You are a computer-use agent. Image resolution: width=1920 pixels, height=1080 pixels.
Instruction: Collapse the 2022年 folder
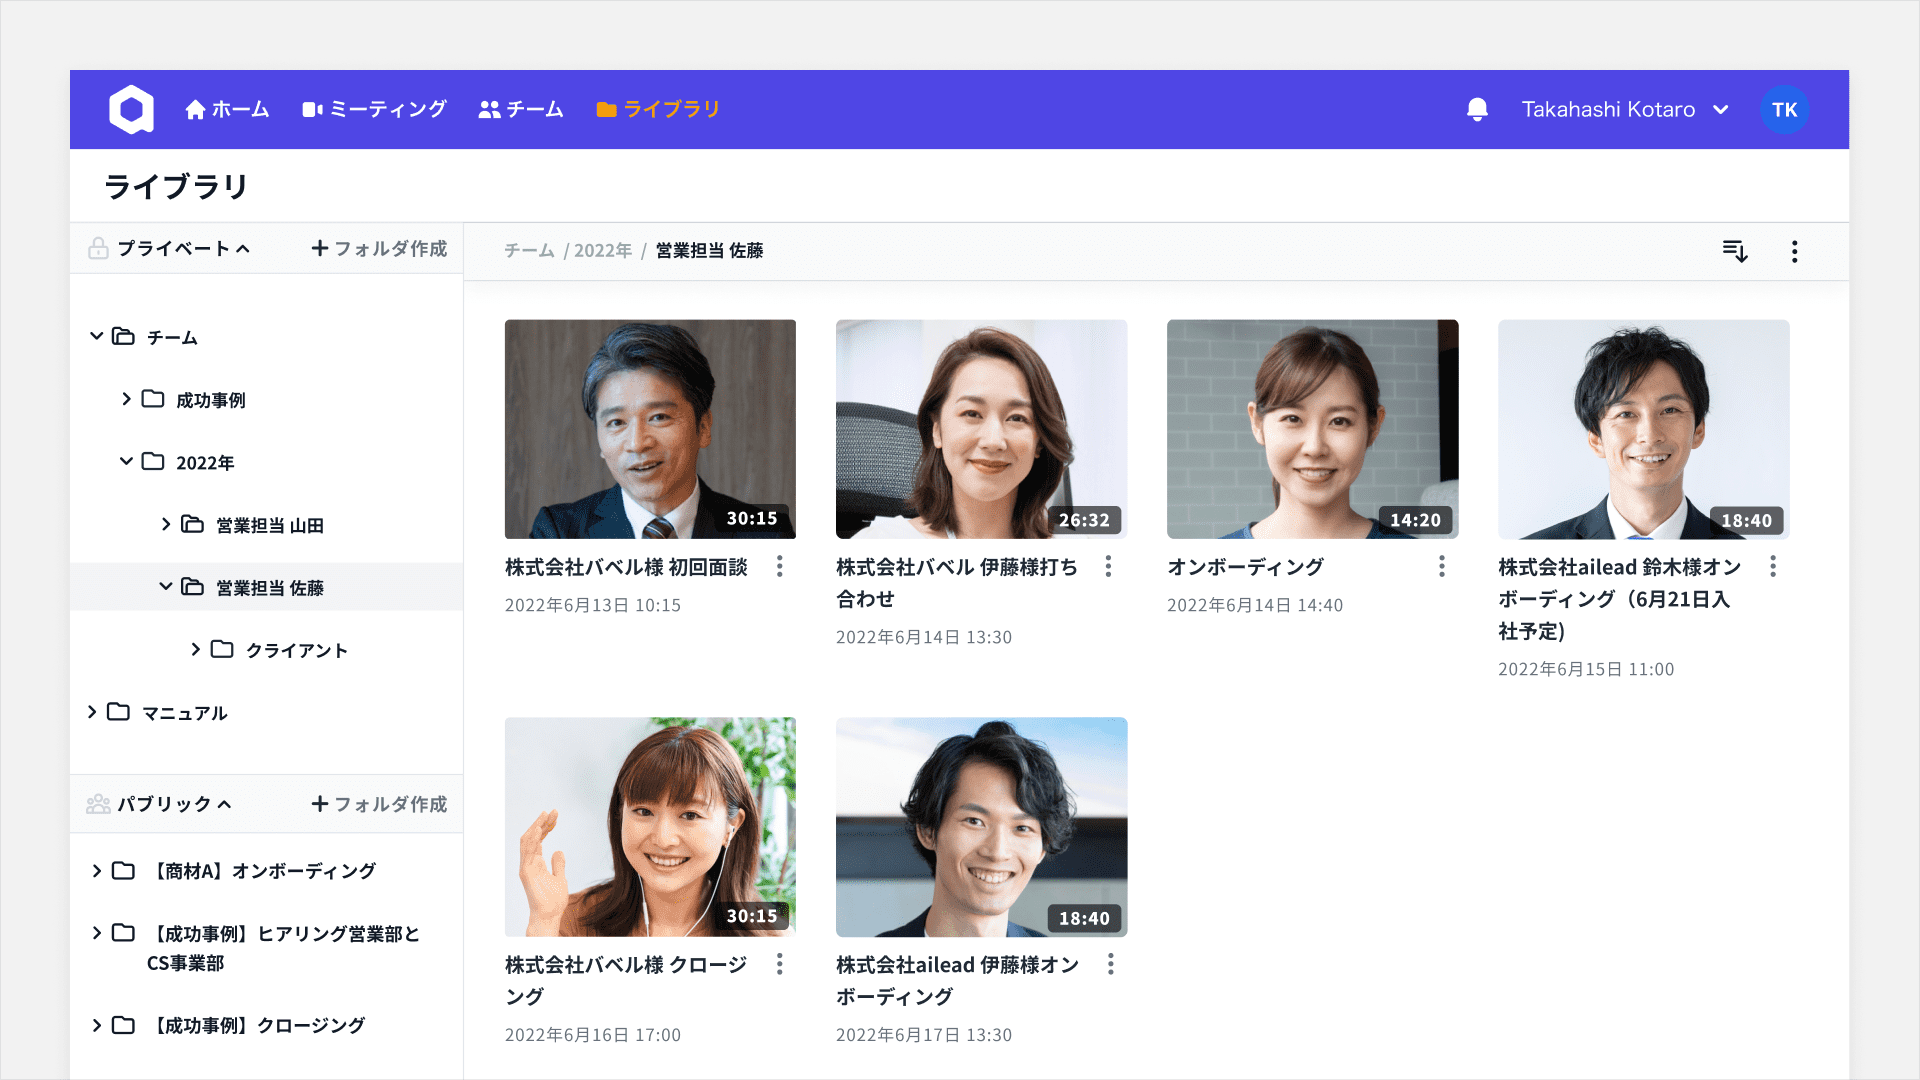(x=126, y=461)
